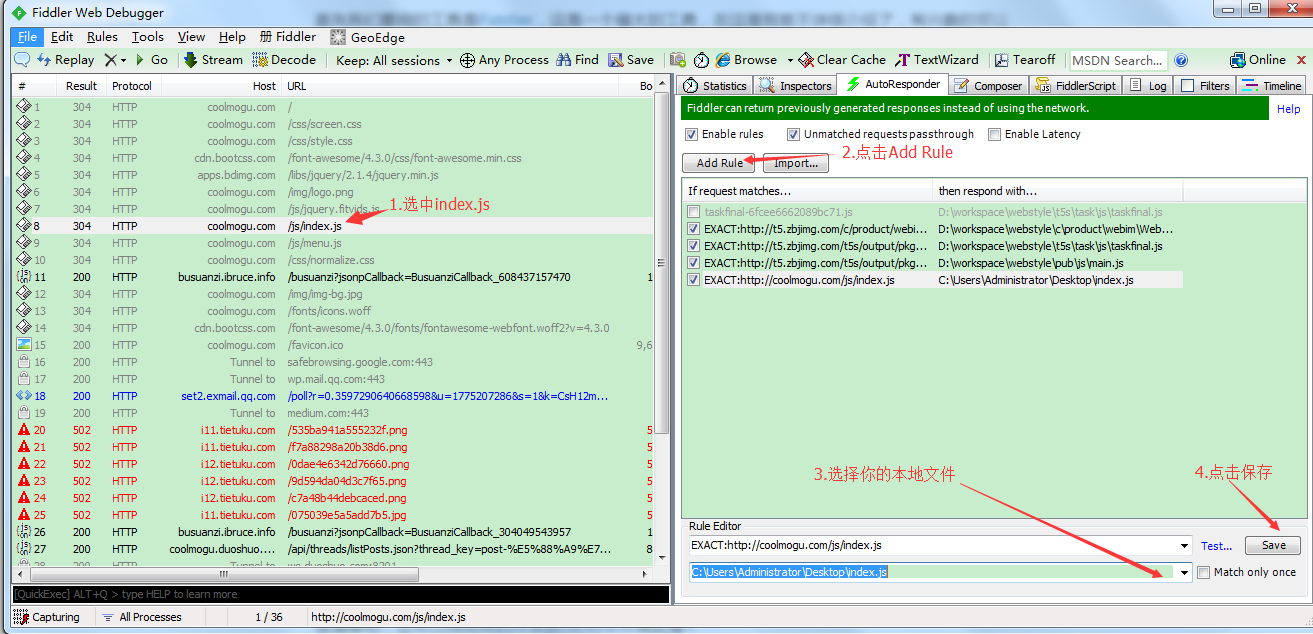Open Find sessions from the toolbar
The height and width of the screenshot is (634, 1313).
coord(578,60)
